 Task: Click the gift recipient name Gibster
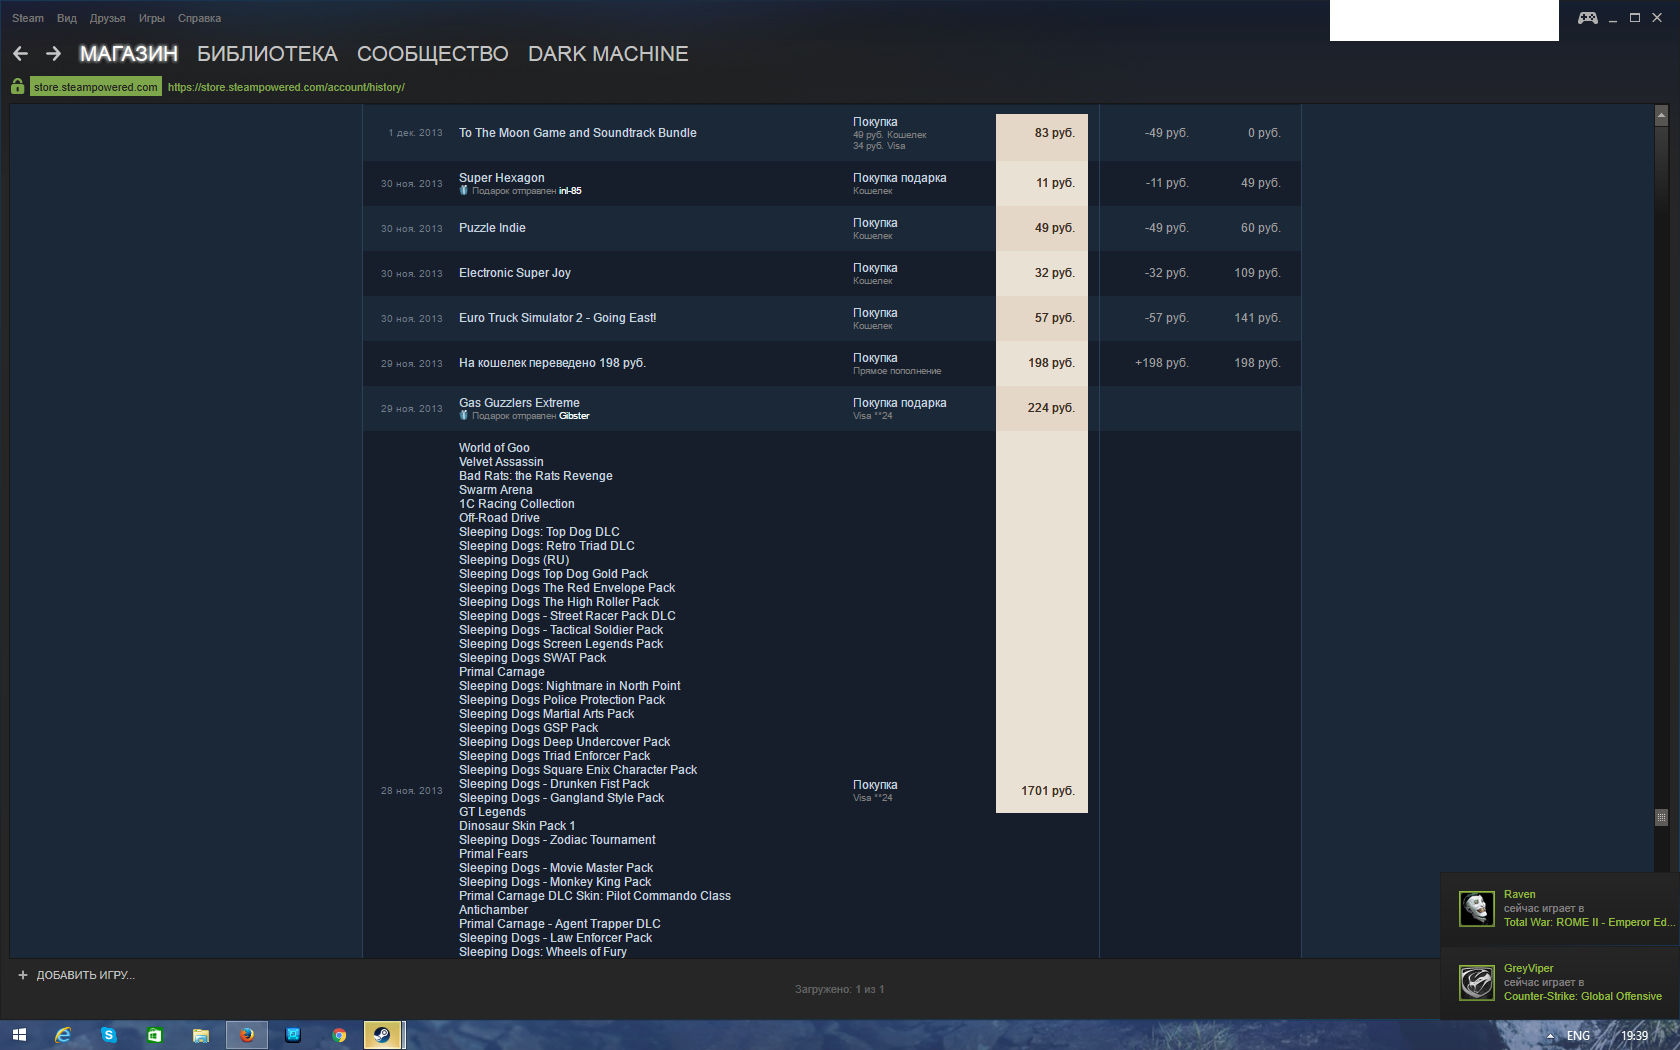pyautogui.click(x=574, y=416)
